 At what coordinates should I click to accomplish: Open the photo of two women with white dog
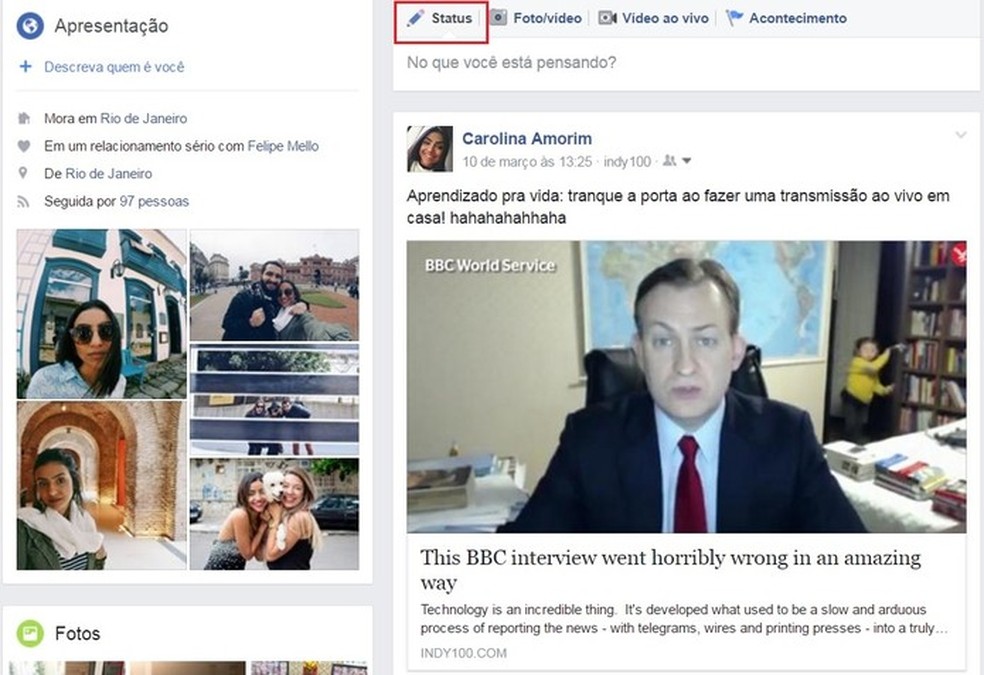[x=274, y=514]
